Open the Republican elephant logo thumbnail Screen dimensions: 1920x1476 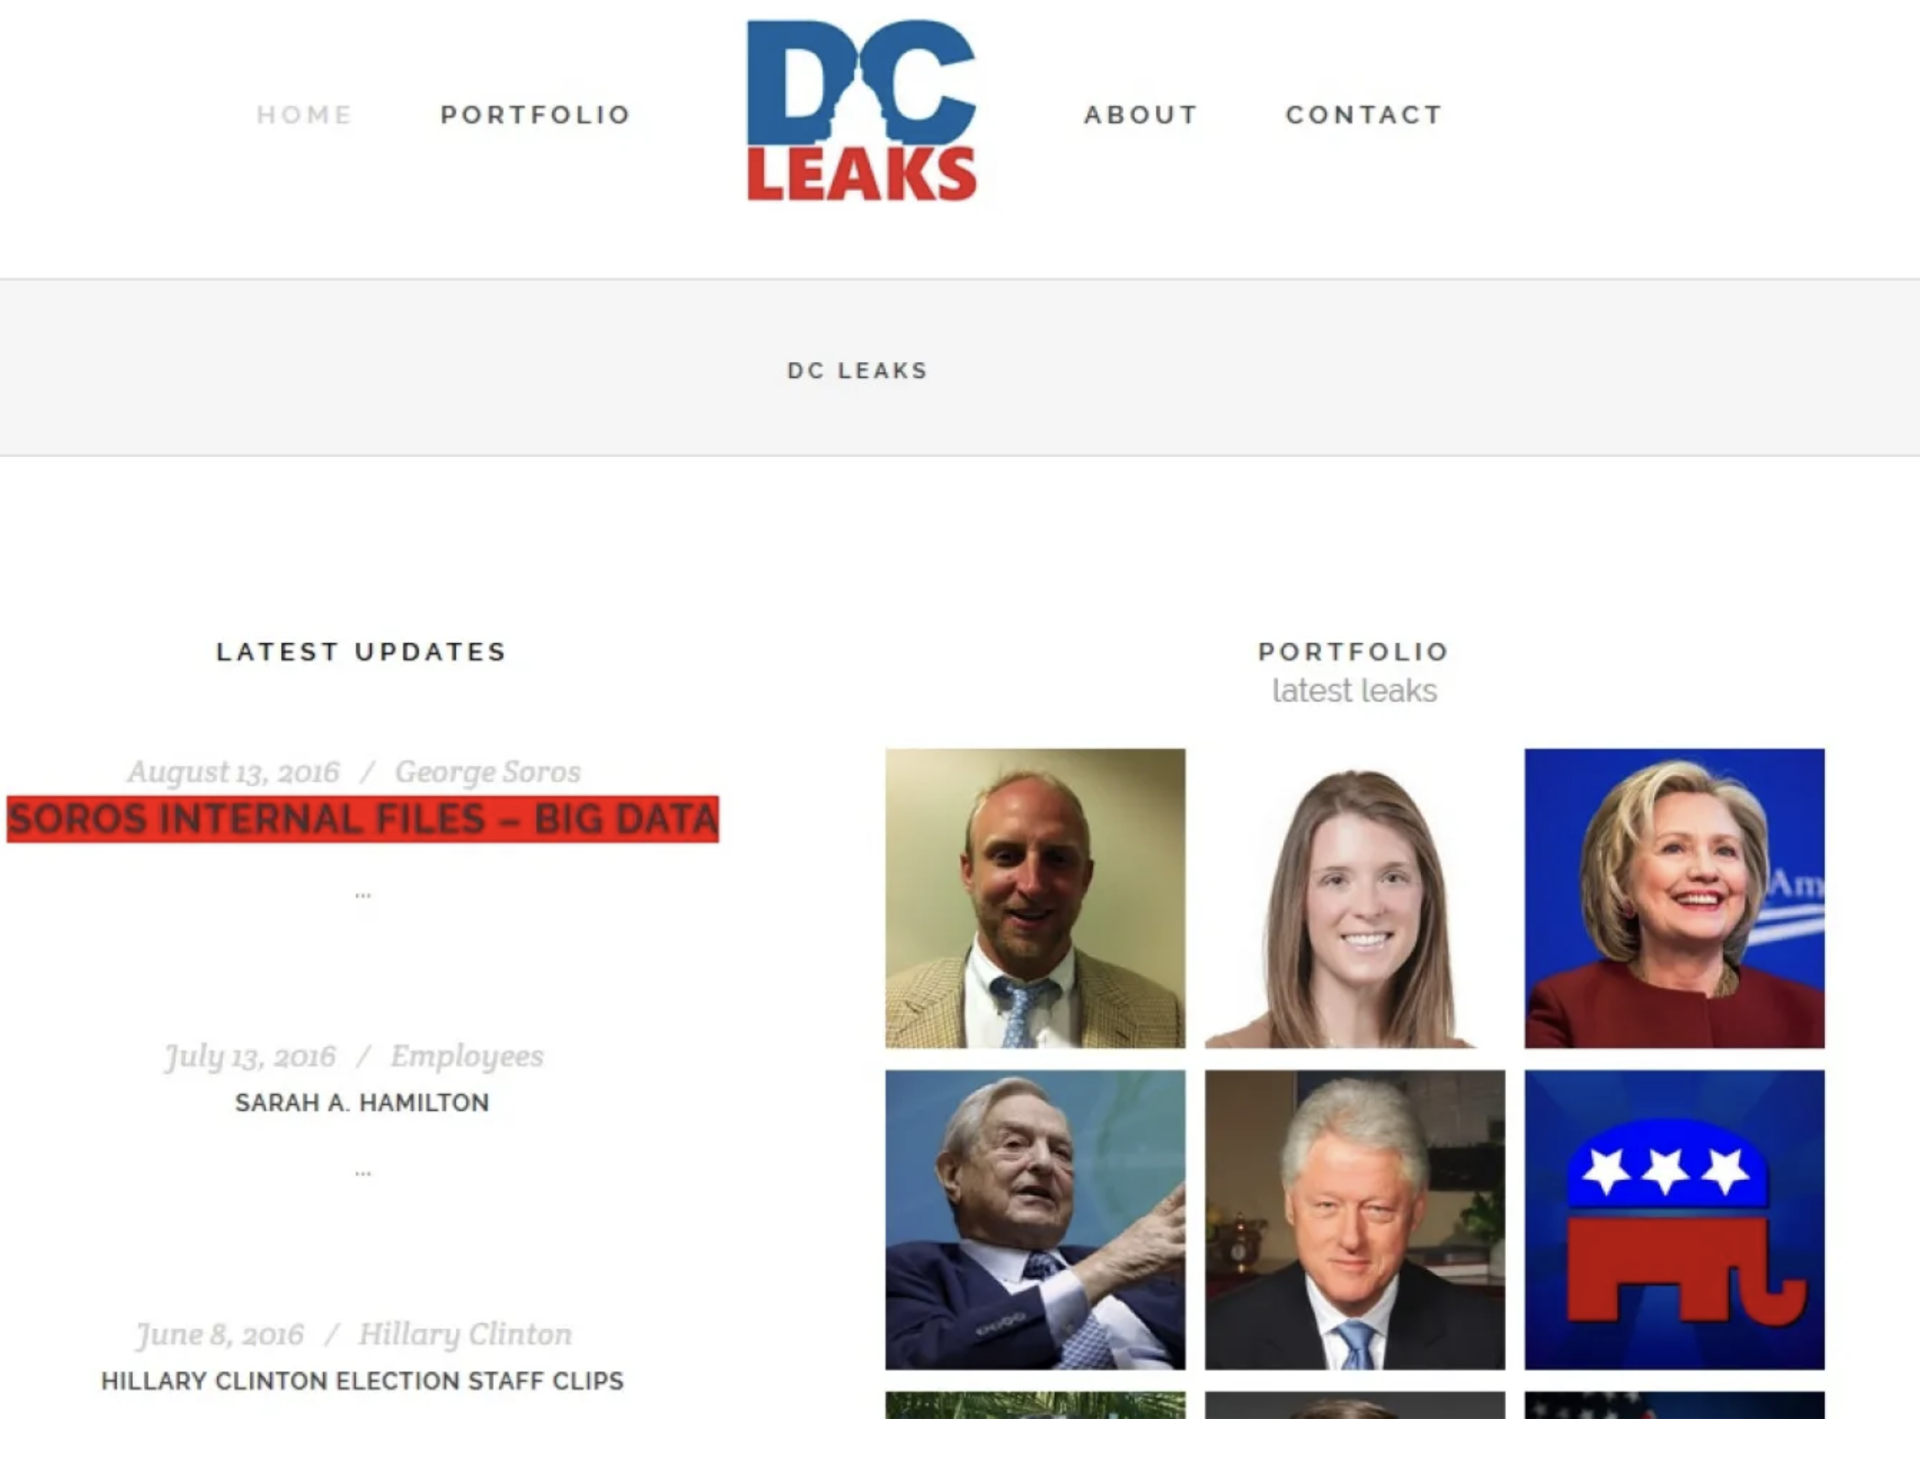pyautogui.click(x=1675, y=1220)
